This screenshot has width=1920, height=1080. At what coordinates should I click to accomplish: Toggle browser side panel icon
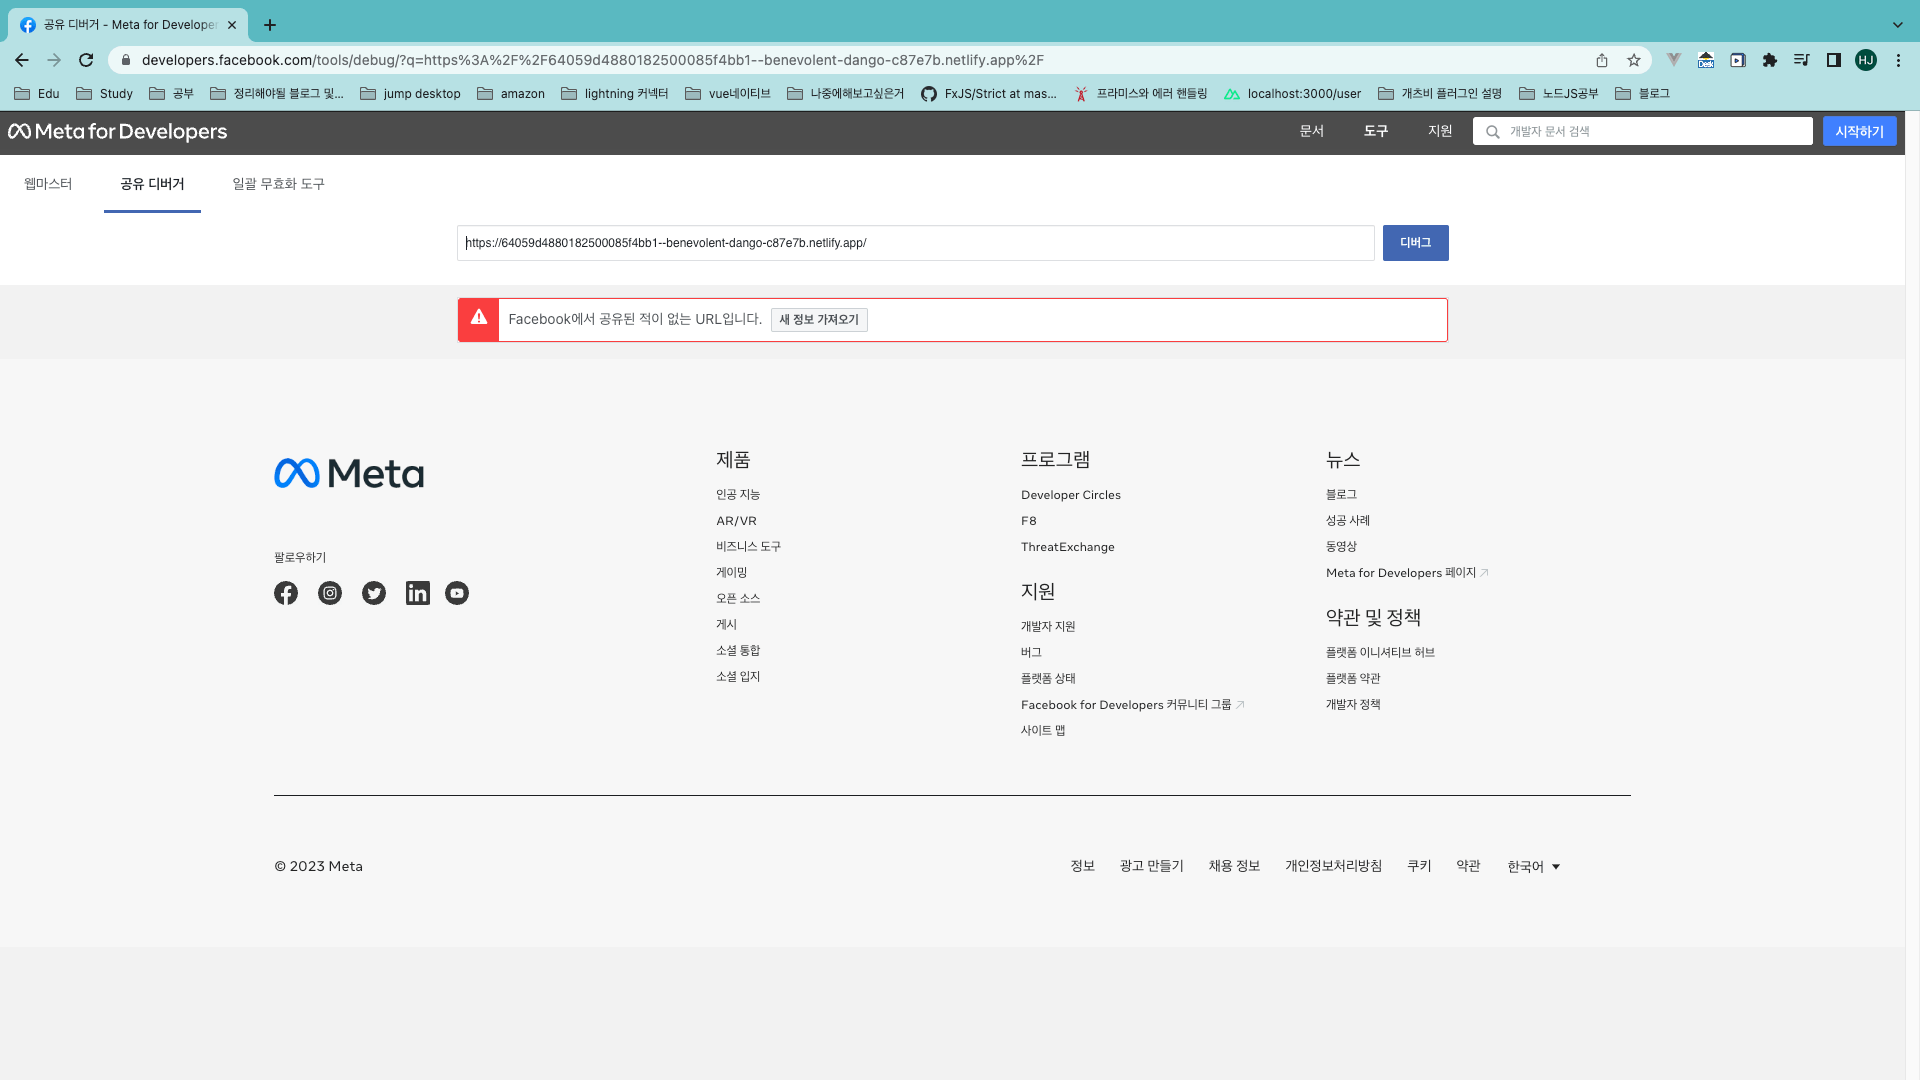click(1834, 60)
